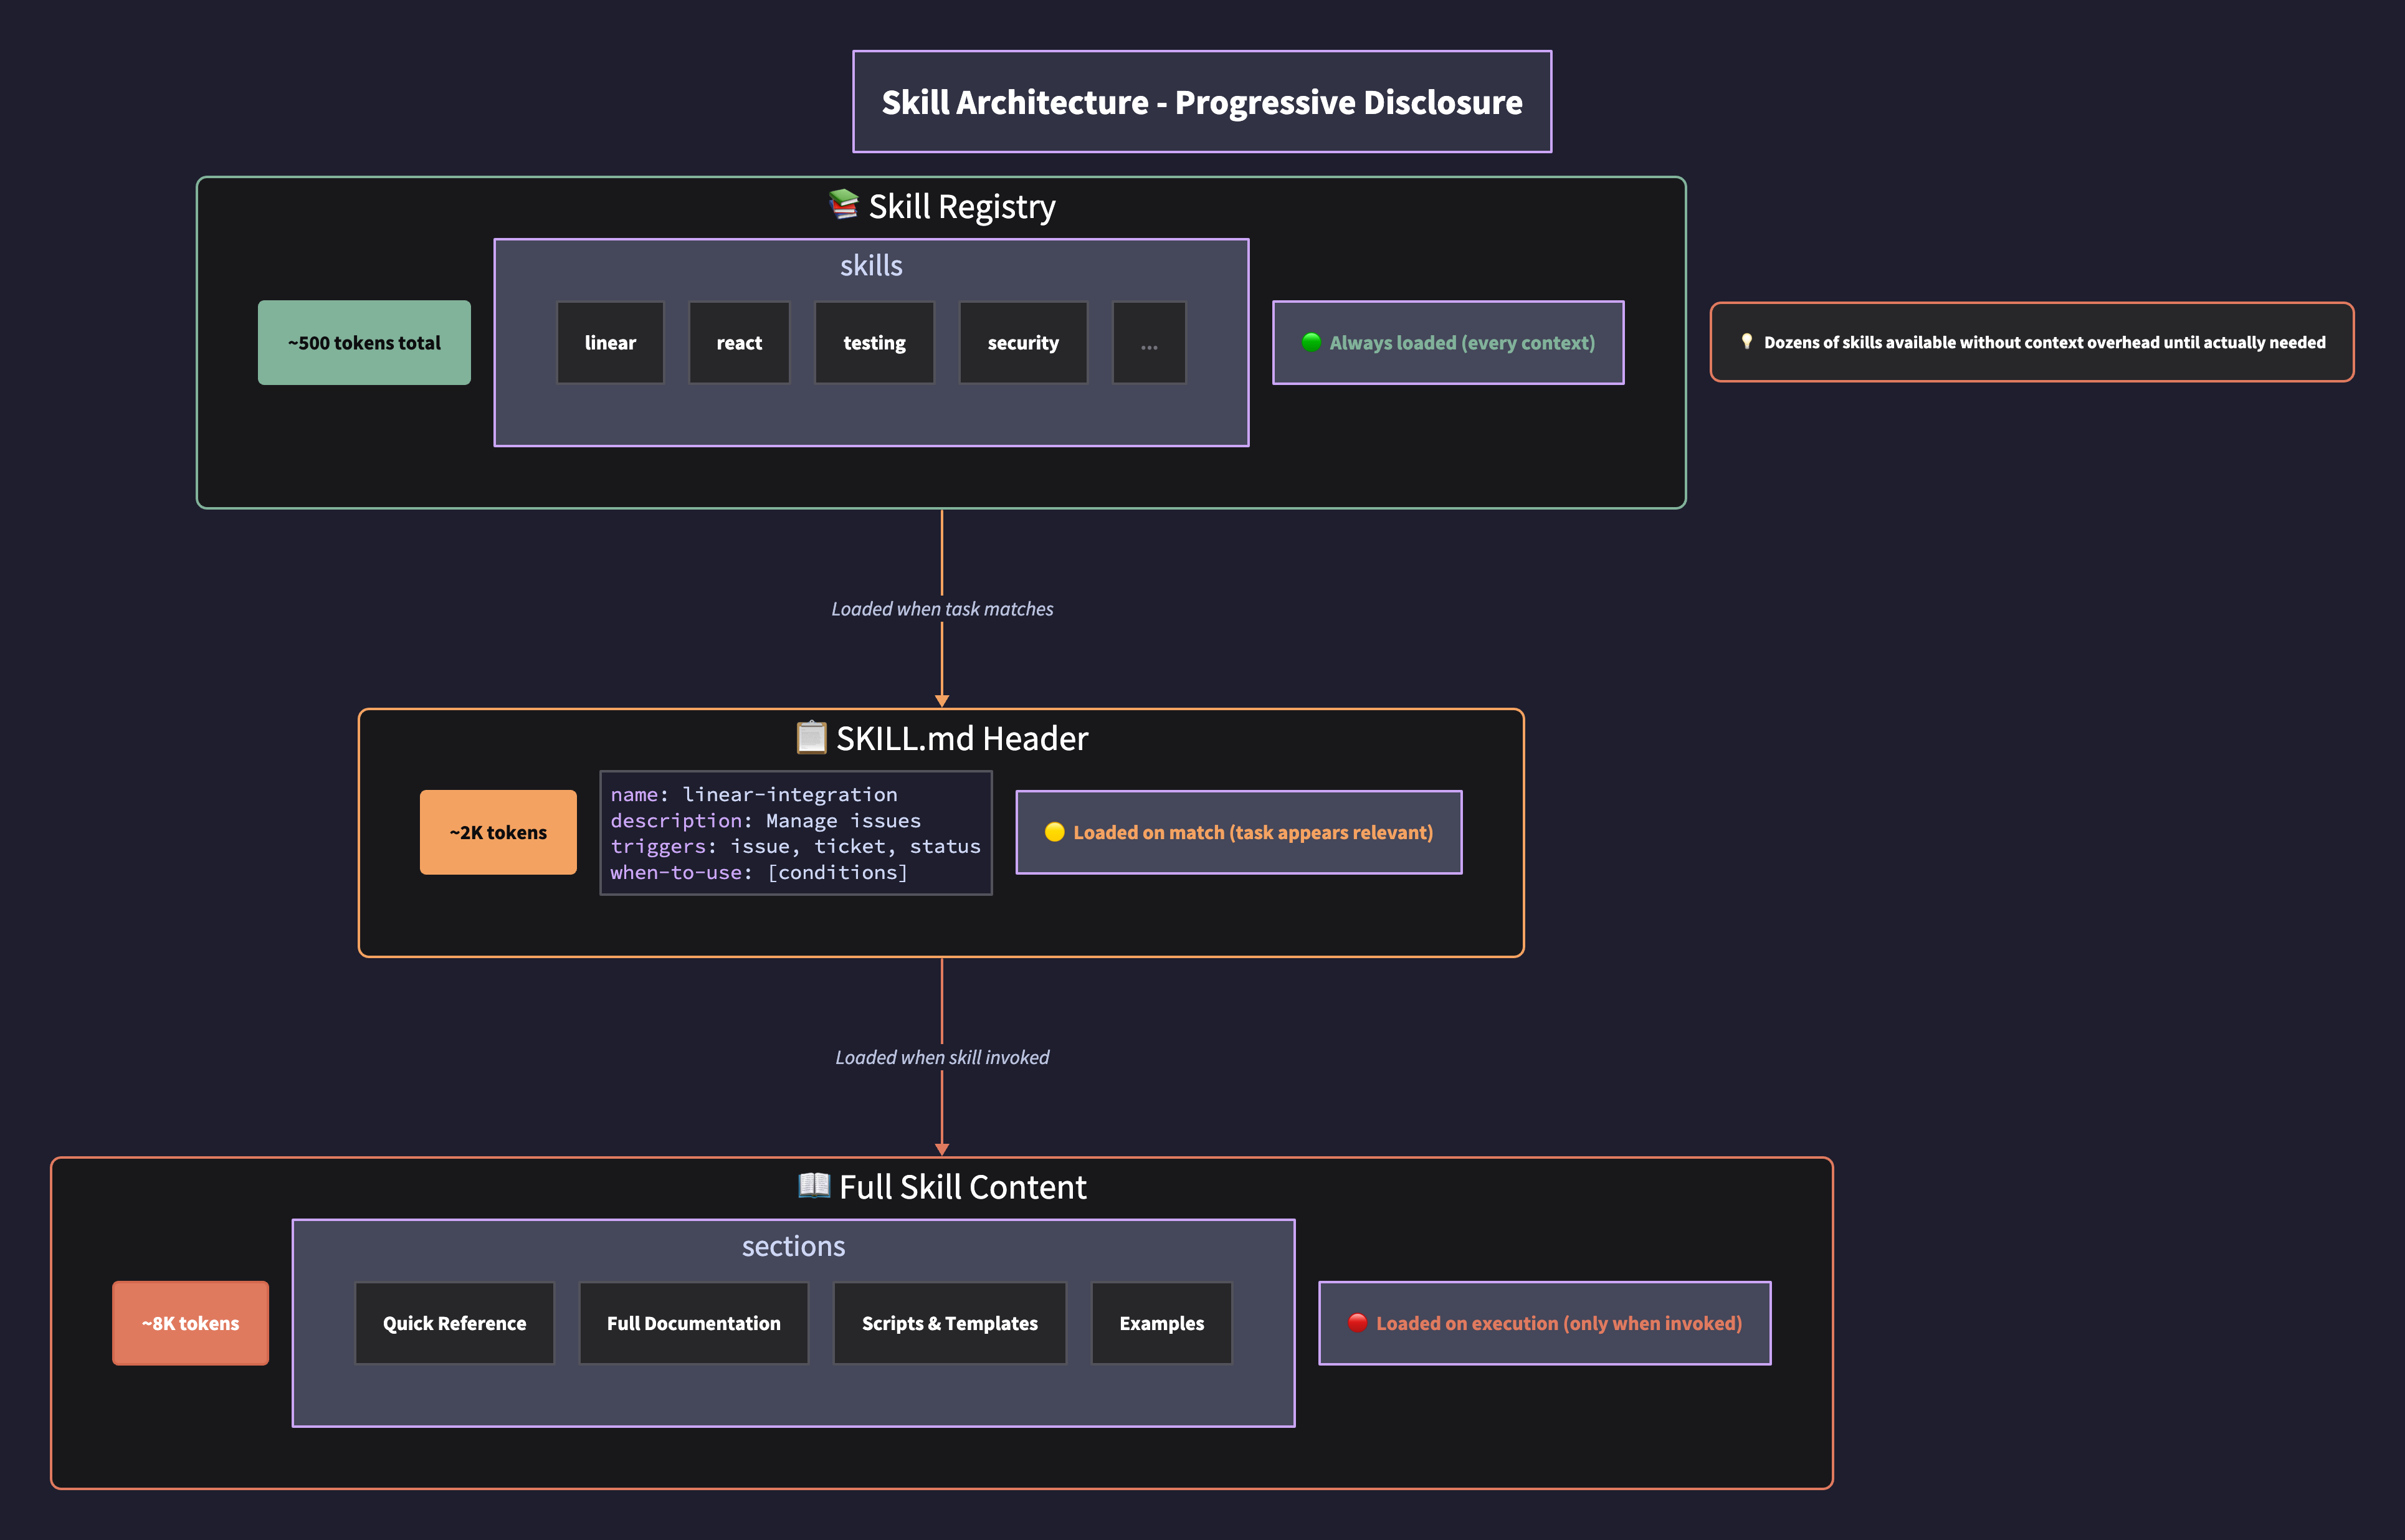Click the green ~500 tokens total swatch
Viewport: 2405px width, 1540px height.
click(364, 343)
